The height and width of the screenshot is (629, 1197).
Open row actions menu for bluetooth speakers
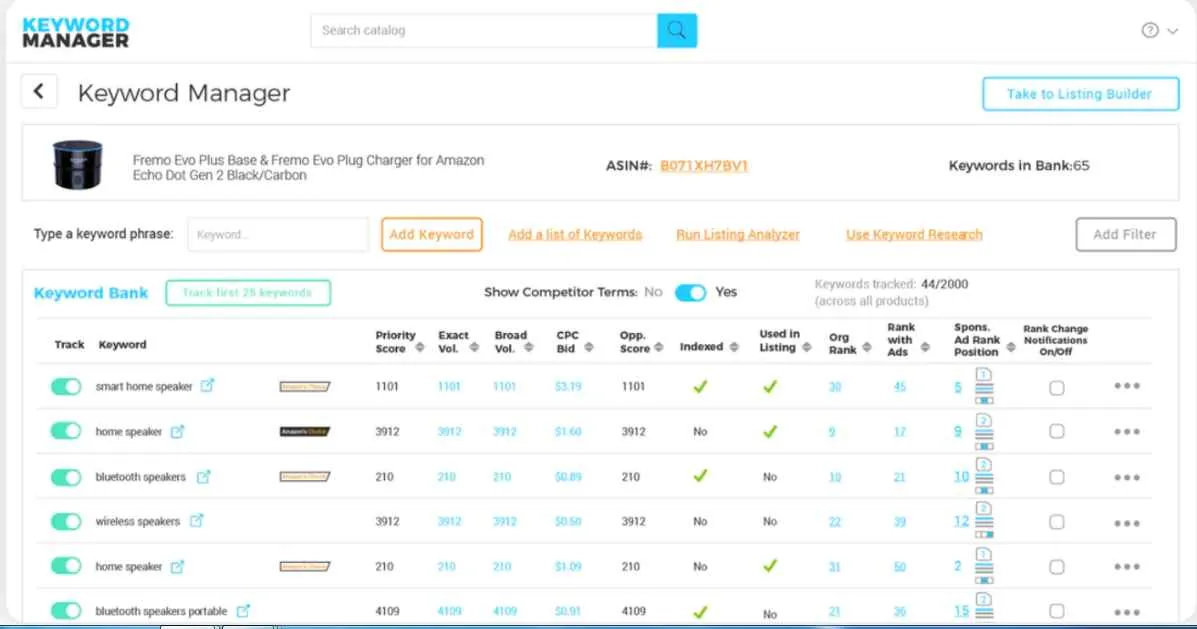click(x=1126, y=477)
